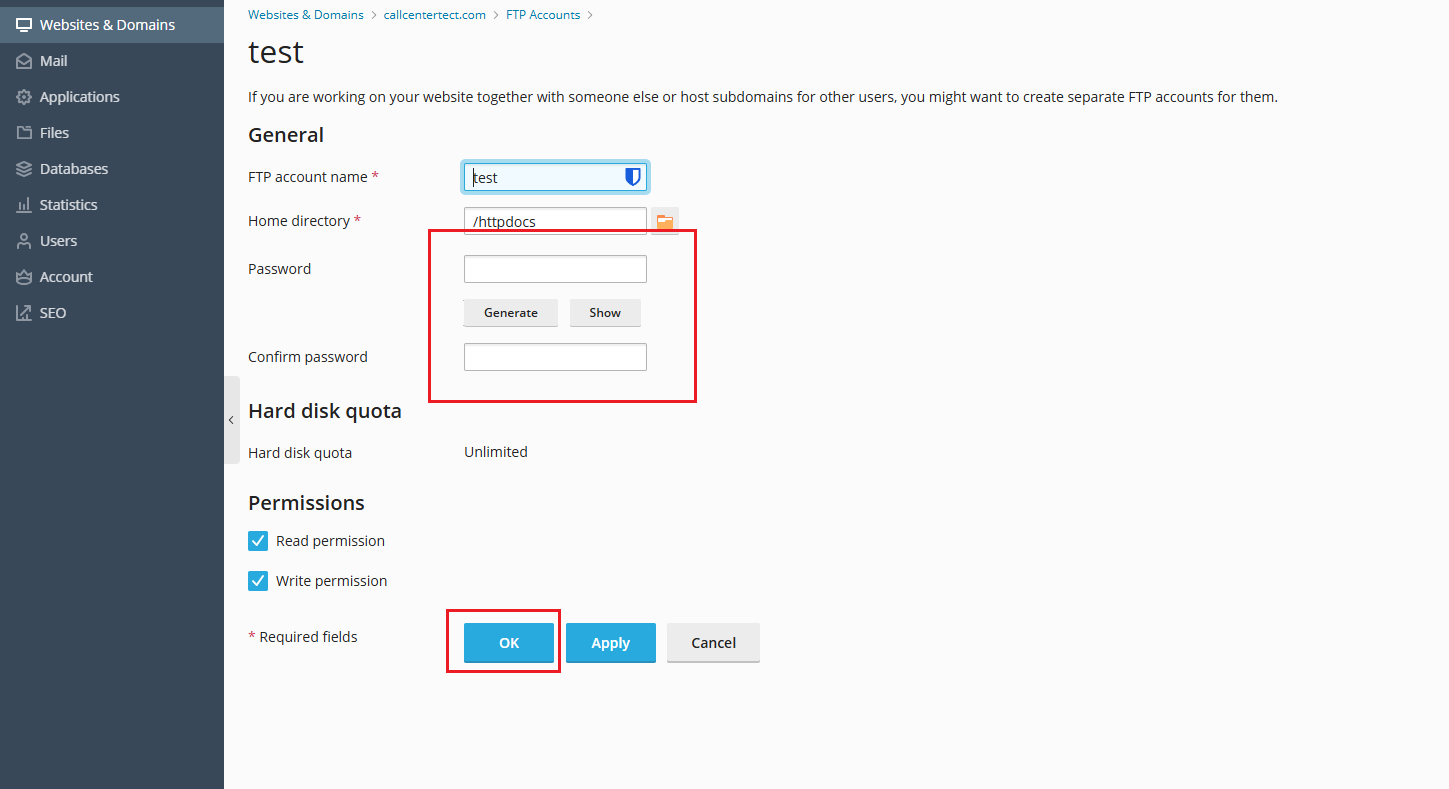
Task: Uncheck the Read permission checkbox
Action: (258, 541)
